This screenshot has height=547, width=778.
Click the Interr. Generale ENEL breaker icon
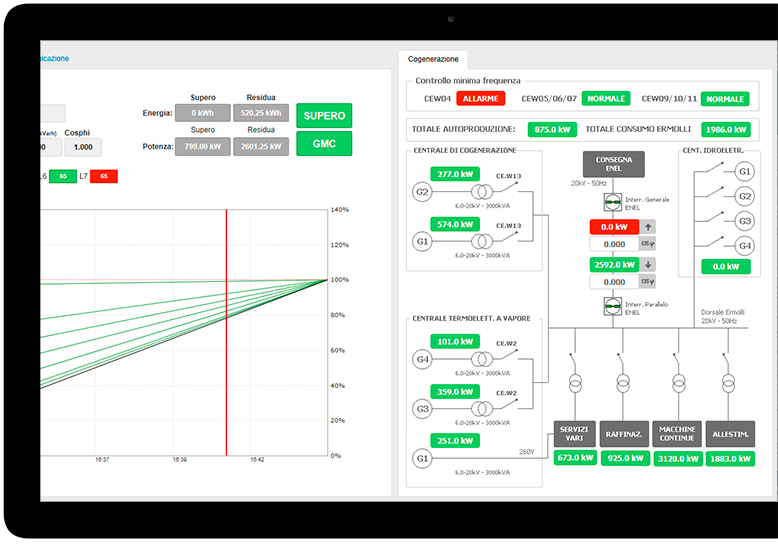click(x=613, y=201)
